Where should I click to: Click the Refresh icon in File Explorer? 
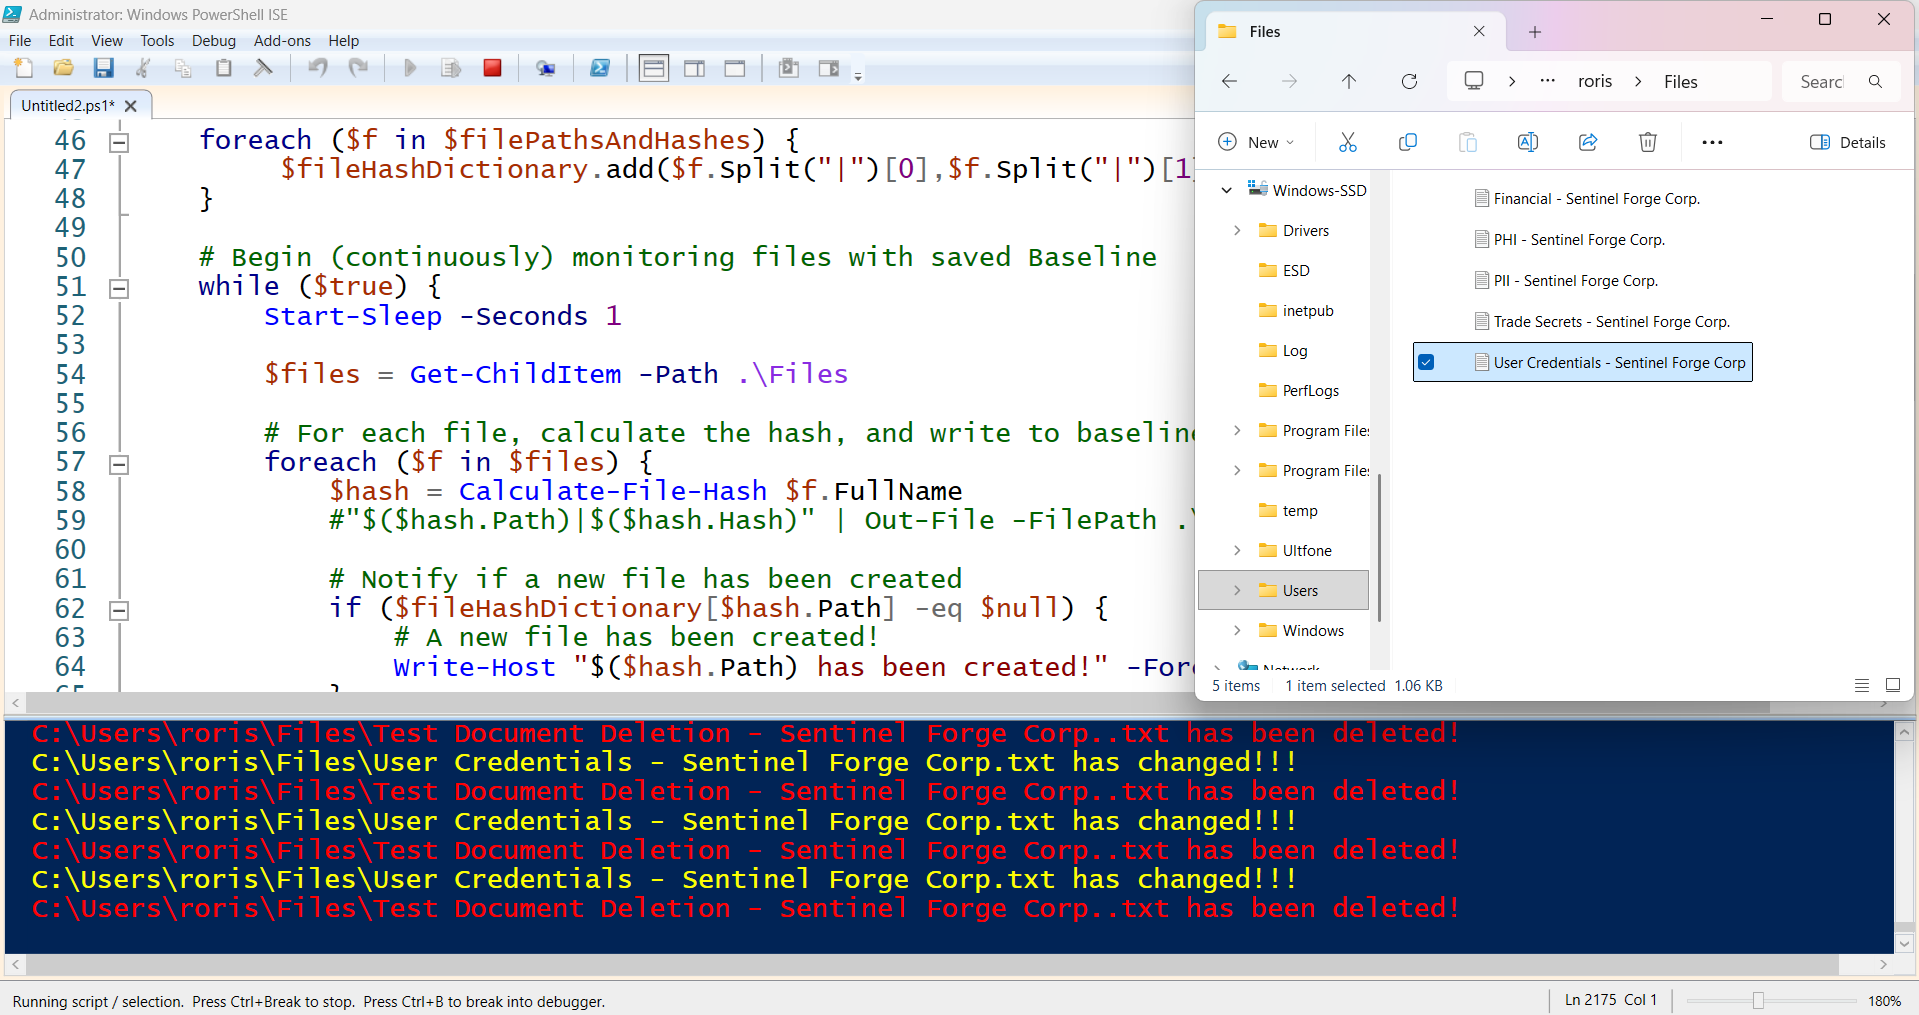pos(1409,82)
